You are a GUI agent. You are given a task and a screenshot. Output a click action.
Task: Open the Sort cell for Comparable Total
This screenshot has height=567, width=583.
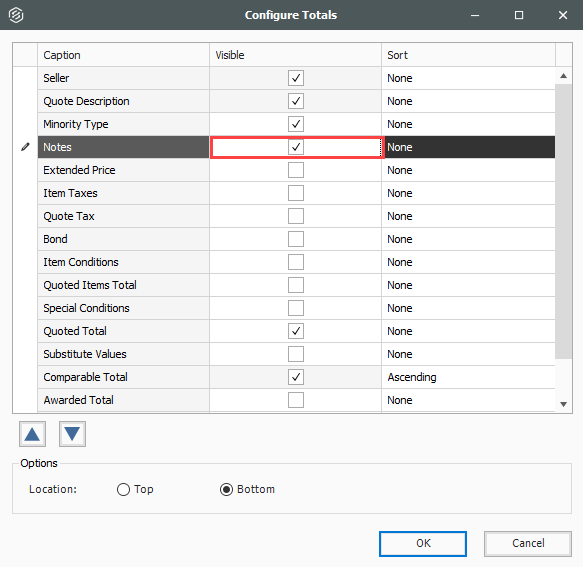coord(468,377)
